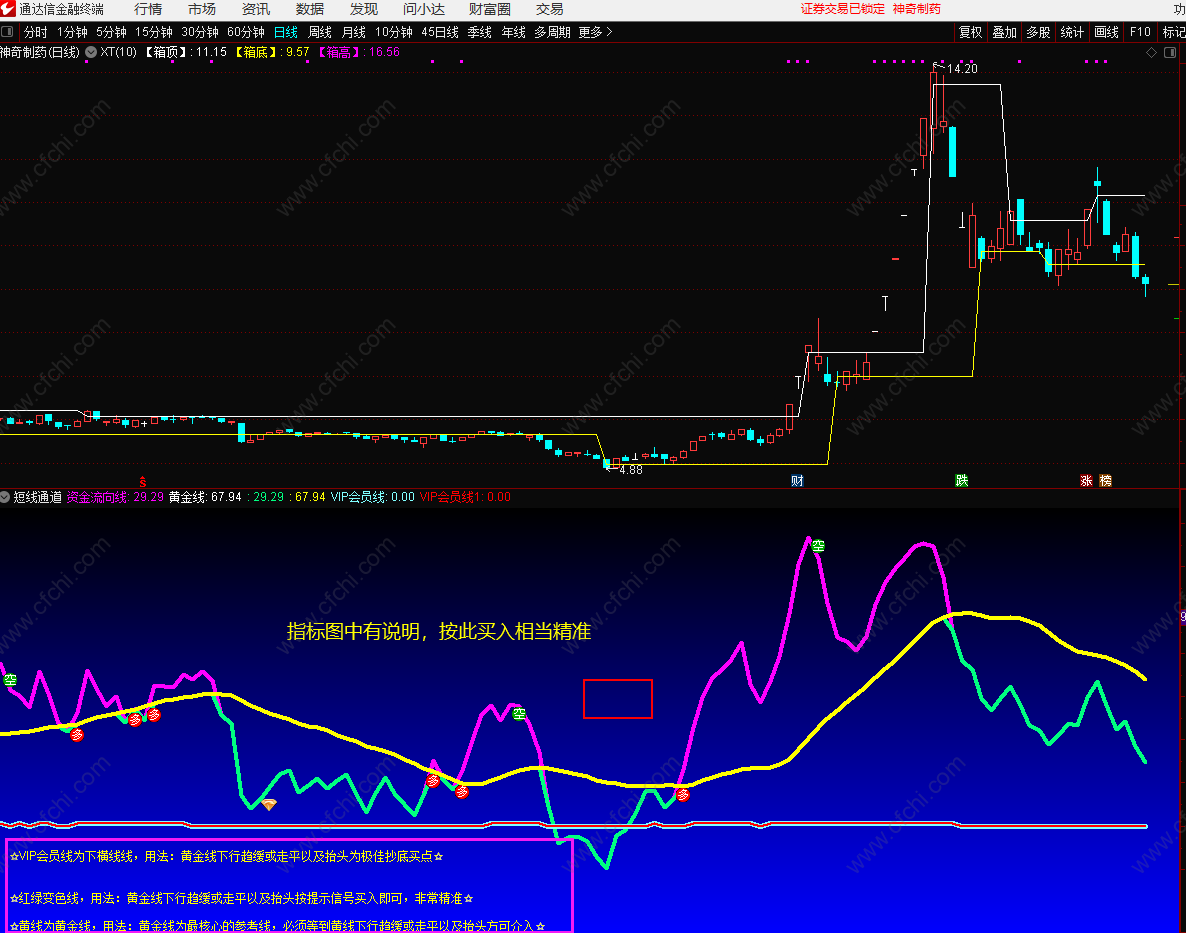Click the 榜 marker beside 涨
Image resolution: width=1186 pixels, height=933 pixels.
coord(1105,481)
